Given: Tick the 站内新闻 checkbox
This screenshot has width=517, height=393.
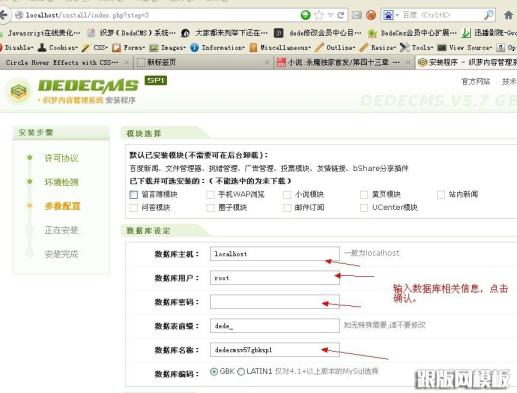Looking at the screenshot, I should pyautogui.click(x=441, y=195).
